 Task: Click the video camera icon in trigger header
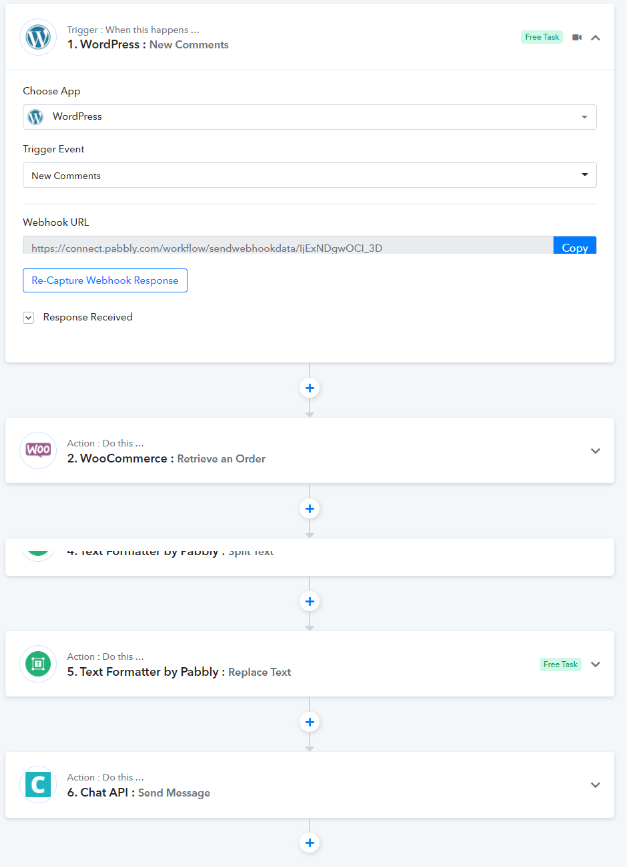click(577, 37)
